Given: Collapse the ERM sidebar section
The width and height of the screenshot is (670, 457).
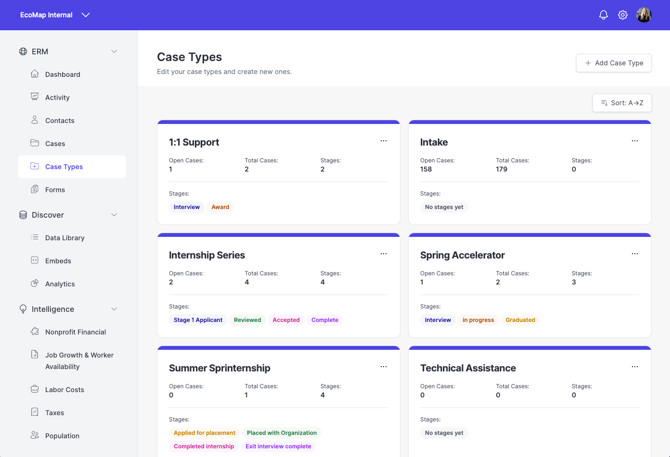Looking at the screenshot, I should click(x=114, y=51).
